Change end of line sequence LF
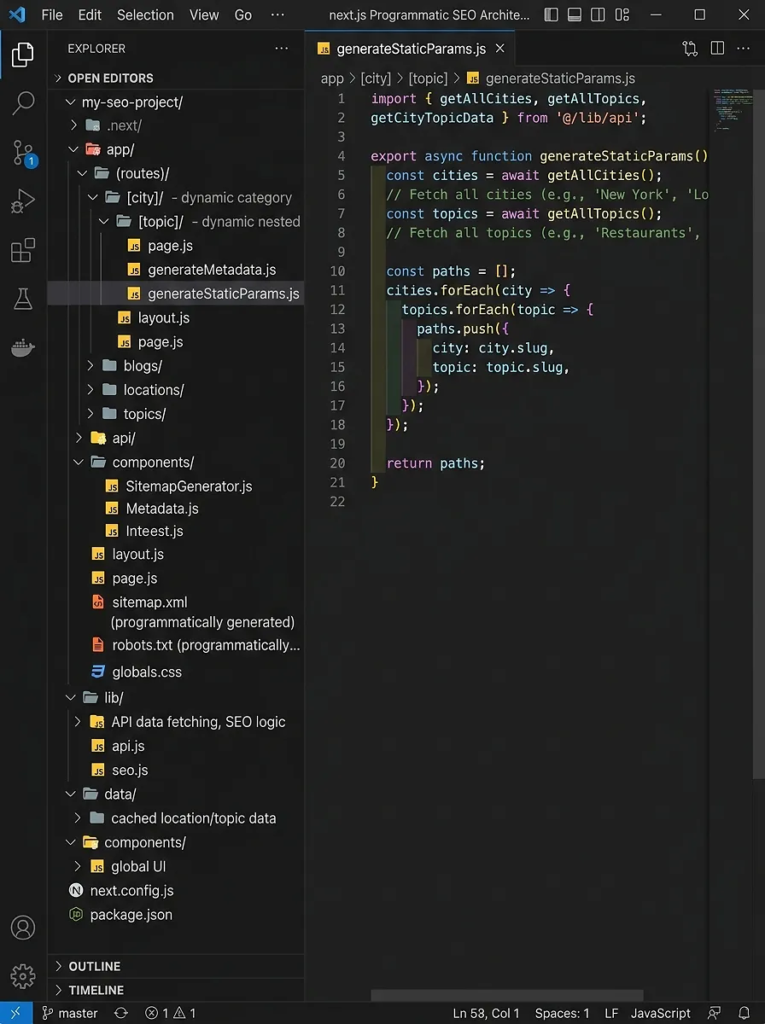This screenshot has width=765, height=1024. pos(611,1013)
